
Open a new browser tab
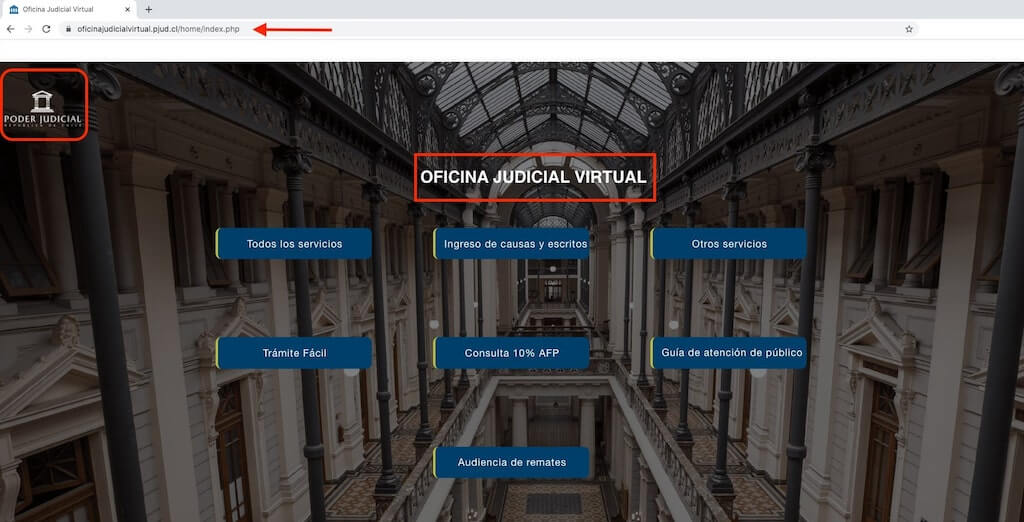click(x=148, y=10)
